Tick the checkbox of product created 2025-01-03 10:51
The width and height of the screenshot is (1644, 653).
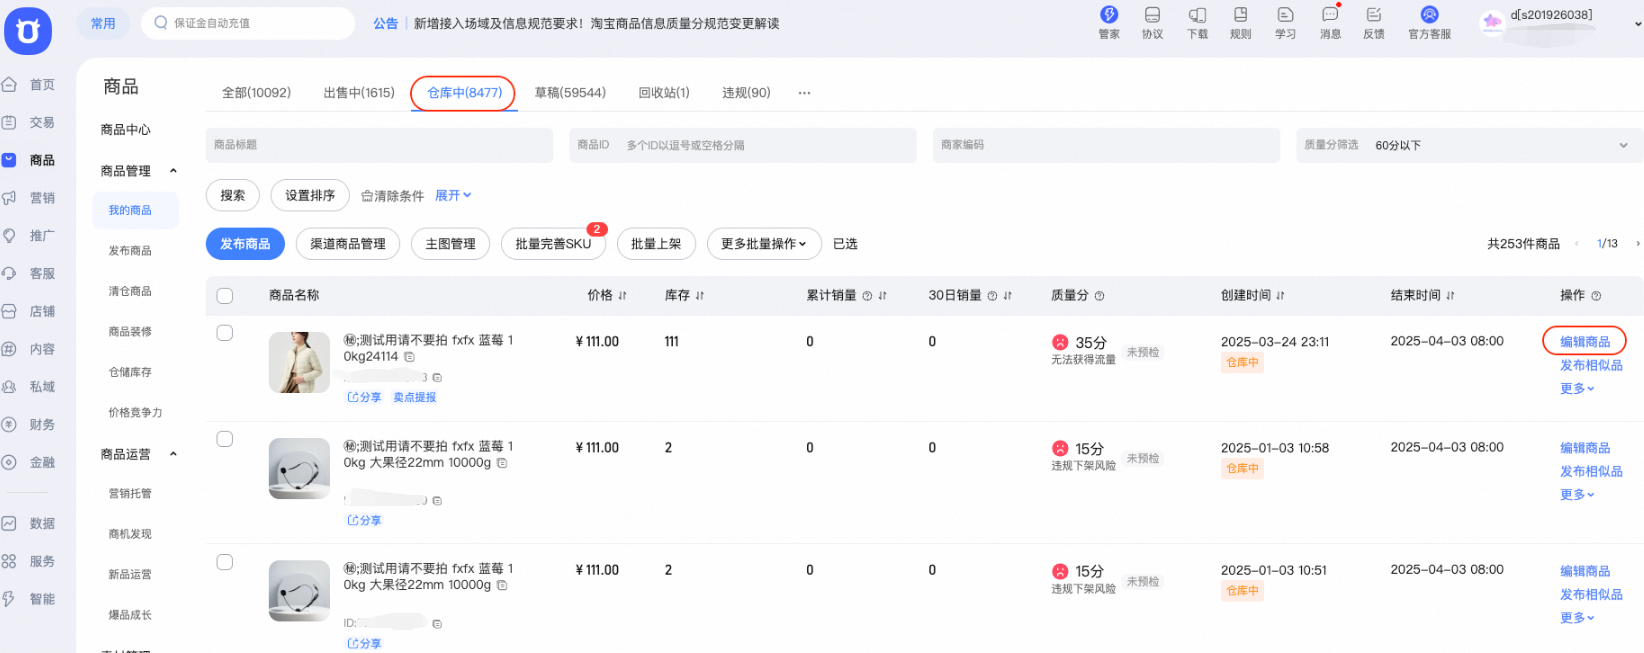(x=225, y=562)
